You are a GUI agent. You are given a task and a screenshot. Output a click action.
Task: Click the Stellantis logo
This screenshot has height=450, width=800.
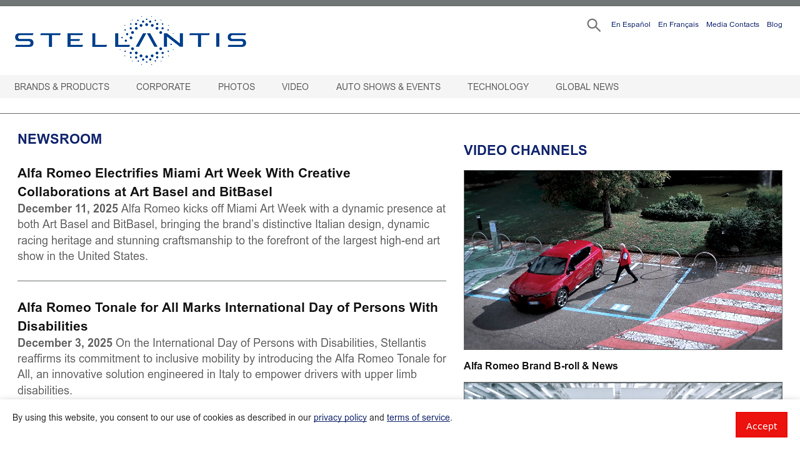131,40
